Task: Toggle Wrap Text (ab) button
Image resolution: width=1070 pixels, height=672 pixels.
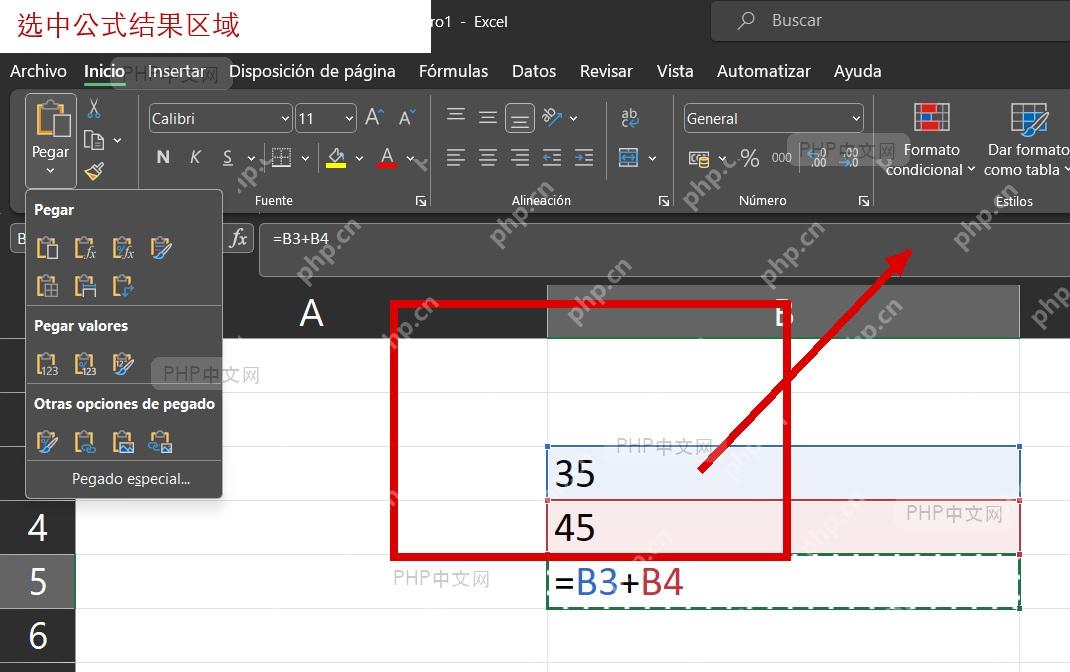Action: (630, 117)
